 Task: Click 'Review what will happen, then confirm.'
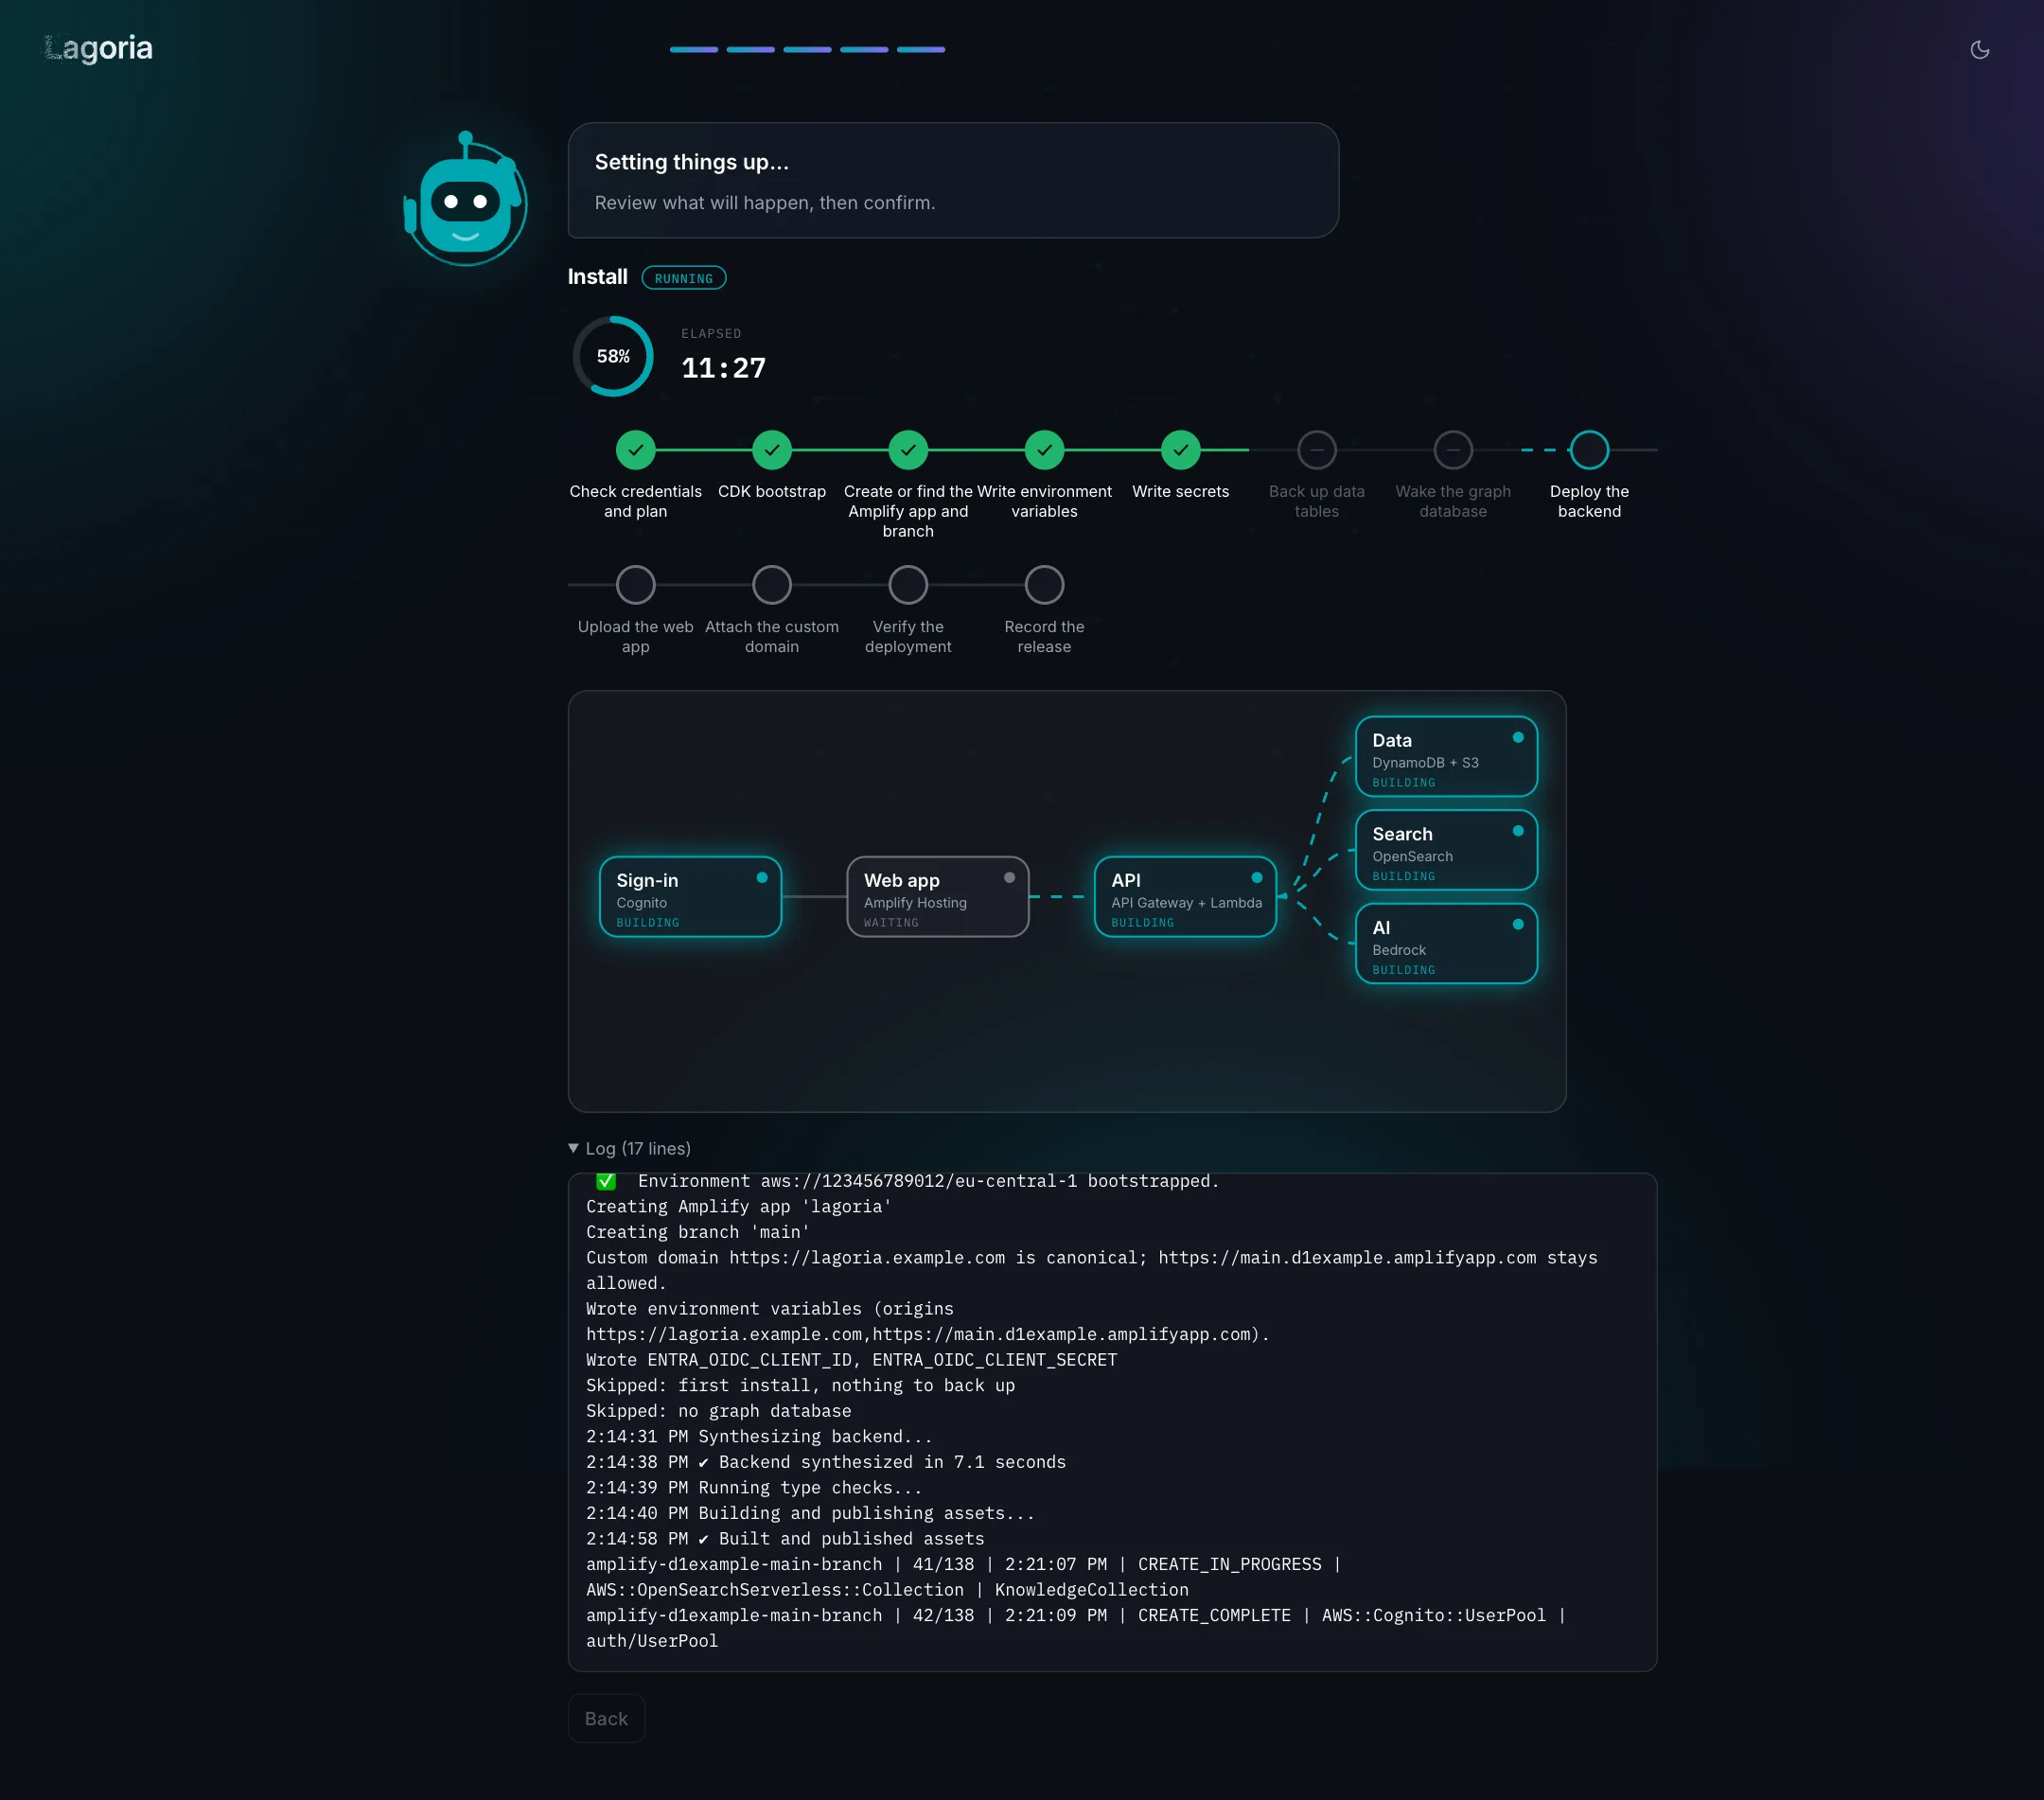[x=765, y=203]
